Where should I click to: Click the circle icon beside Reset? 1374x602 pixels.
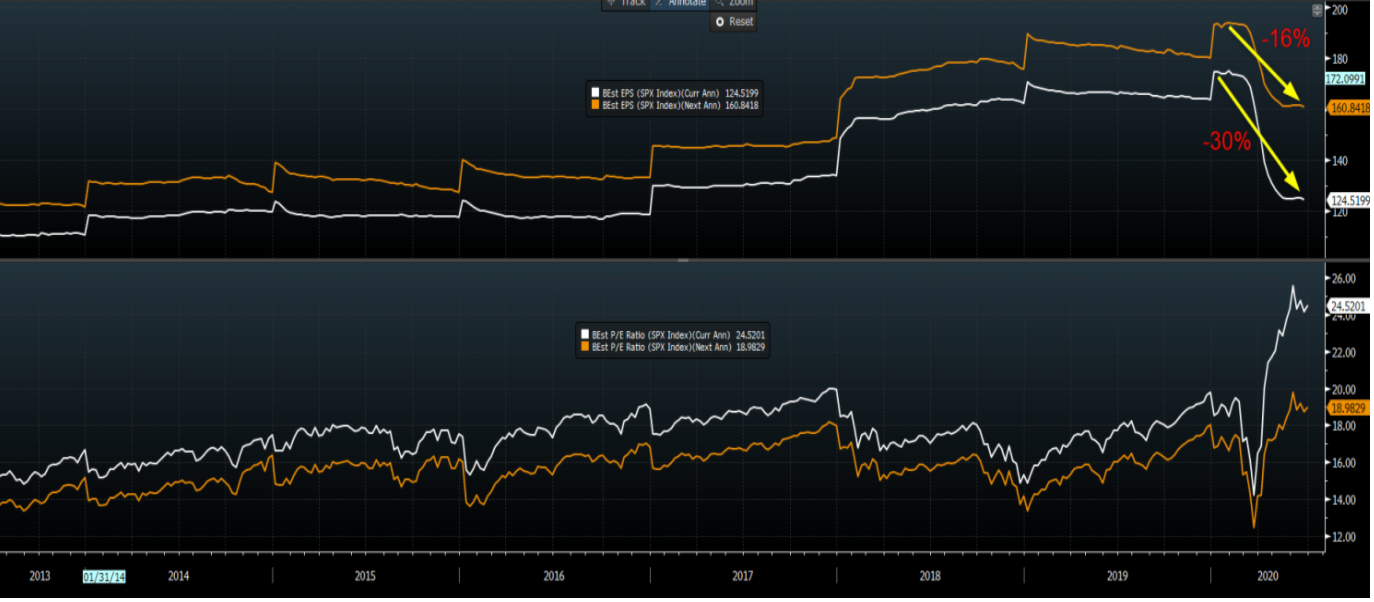pyautogui.click(x=720, y=22)
